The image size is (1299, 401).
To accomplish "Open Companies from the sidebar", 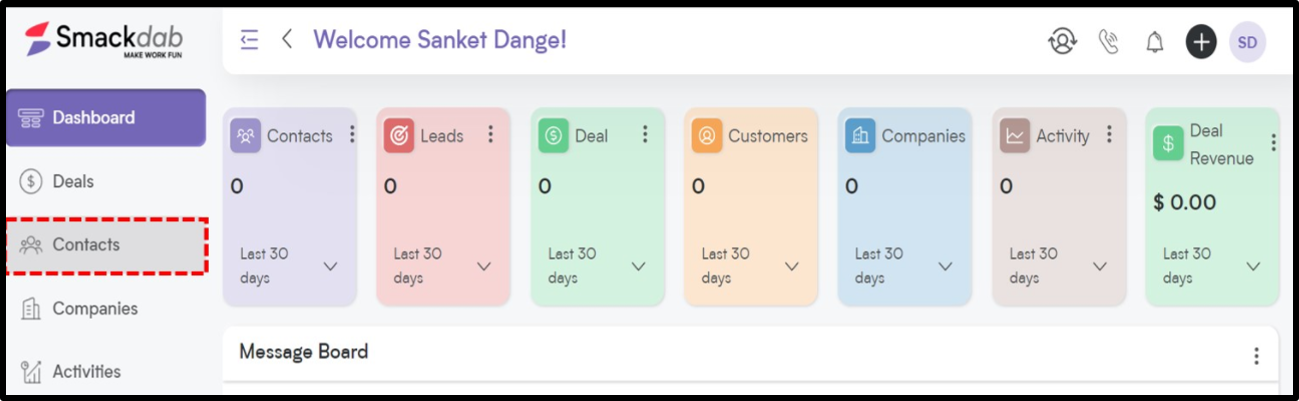I will (x=94, y=309).
